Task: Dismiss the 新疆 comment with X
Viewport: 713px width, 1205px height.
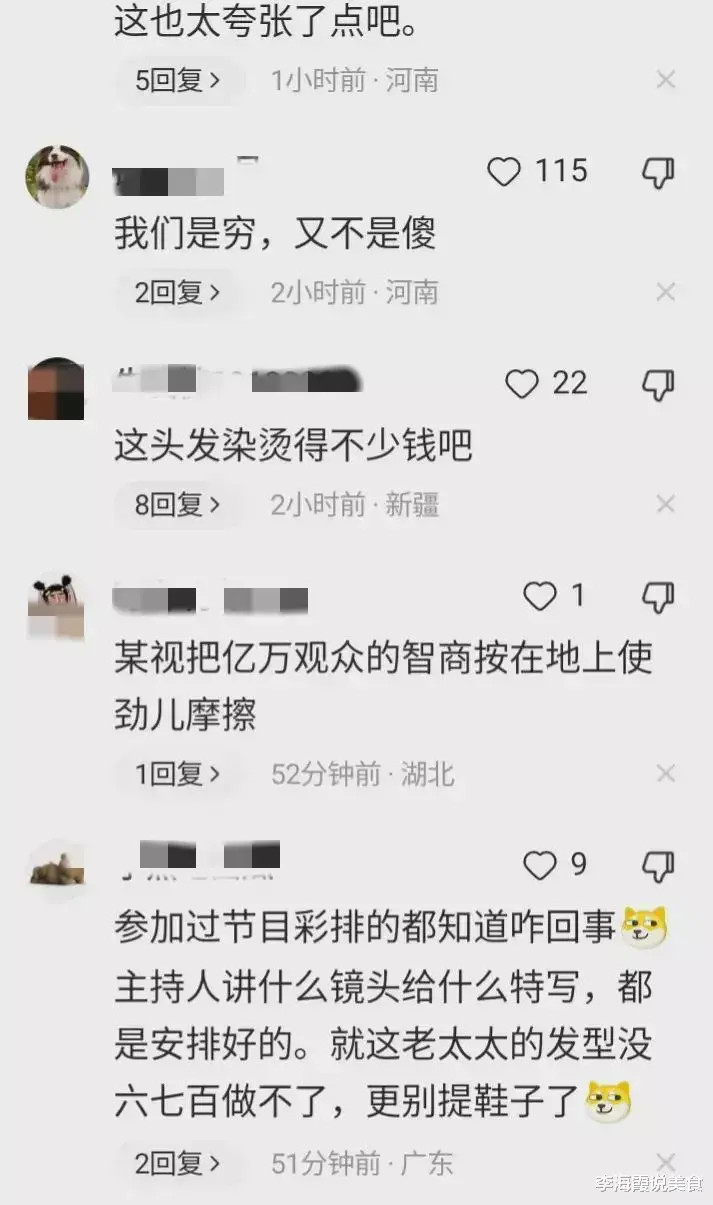Action: 666,504
